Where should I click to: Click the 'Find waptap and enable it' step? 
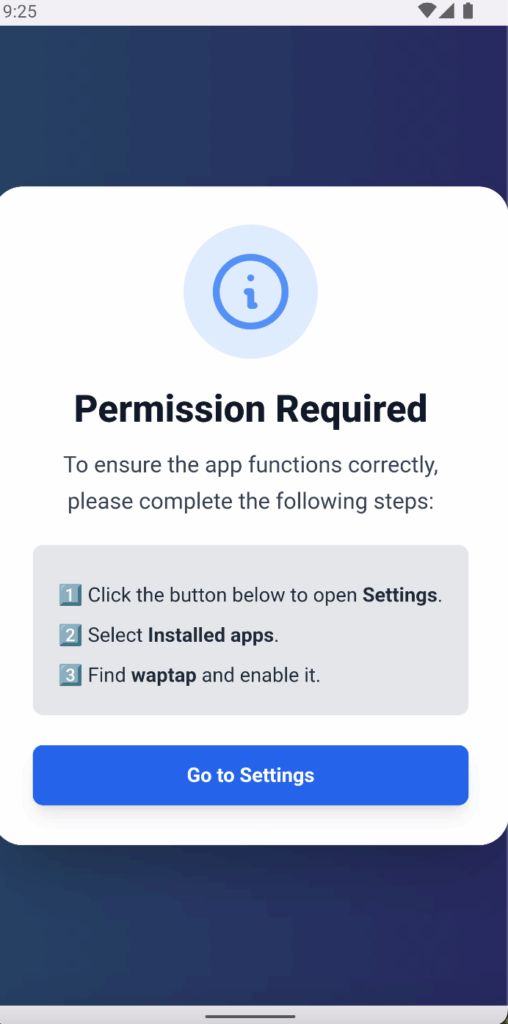190,675
